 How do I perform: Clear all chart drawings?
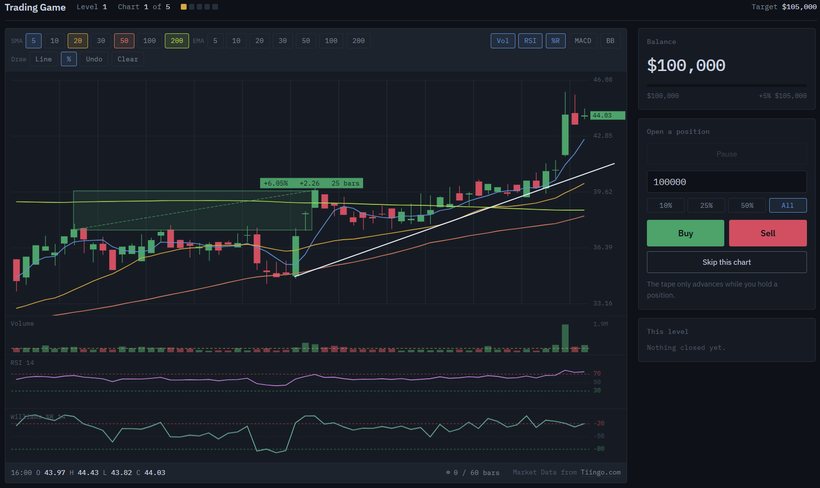click(128, 59)
